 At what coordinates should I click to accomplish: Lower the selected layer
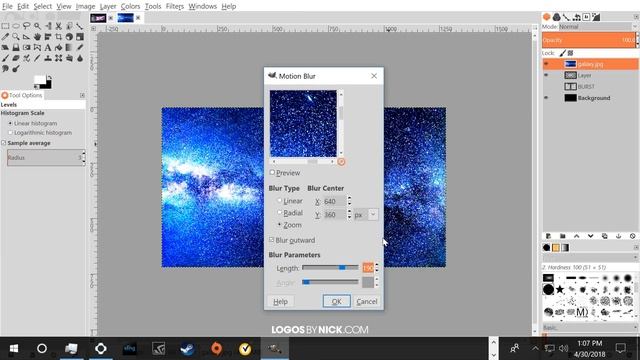(590, 236)
